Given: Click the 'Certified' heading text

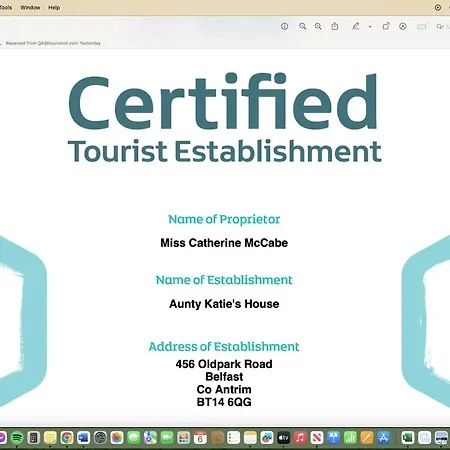Looking at the screenshot, I should pos(223,102).
